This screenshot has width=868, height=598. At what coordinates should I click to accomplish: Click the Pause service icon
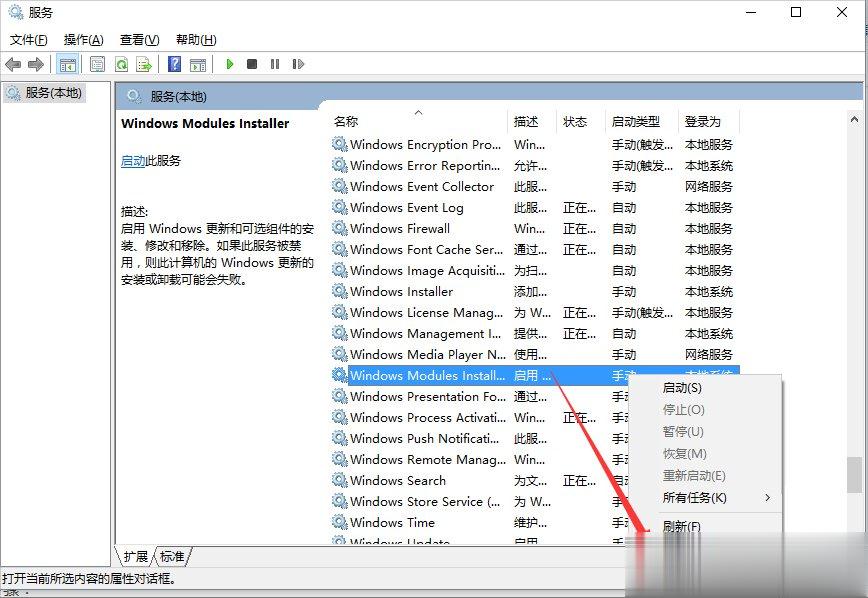pos(275,64)
